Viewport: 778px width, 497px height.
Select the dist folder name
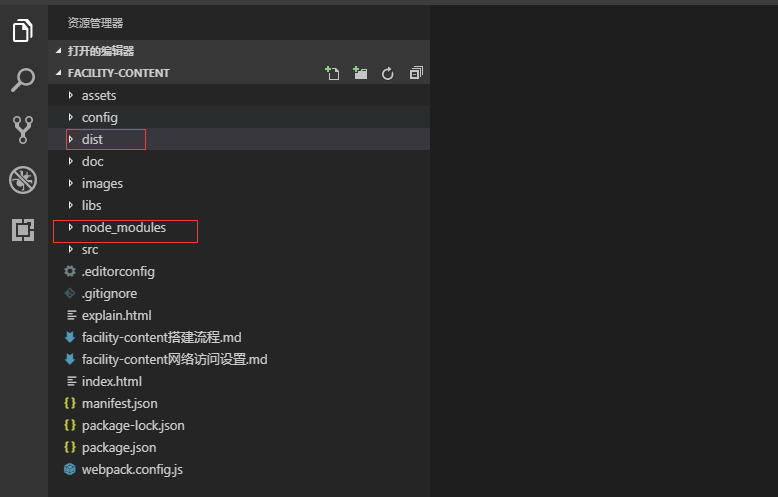92,139
